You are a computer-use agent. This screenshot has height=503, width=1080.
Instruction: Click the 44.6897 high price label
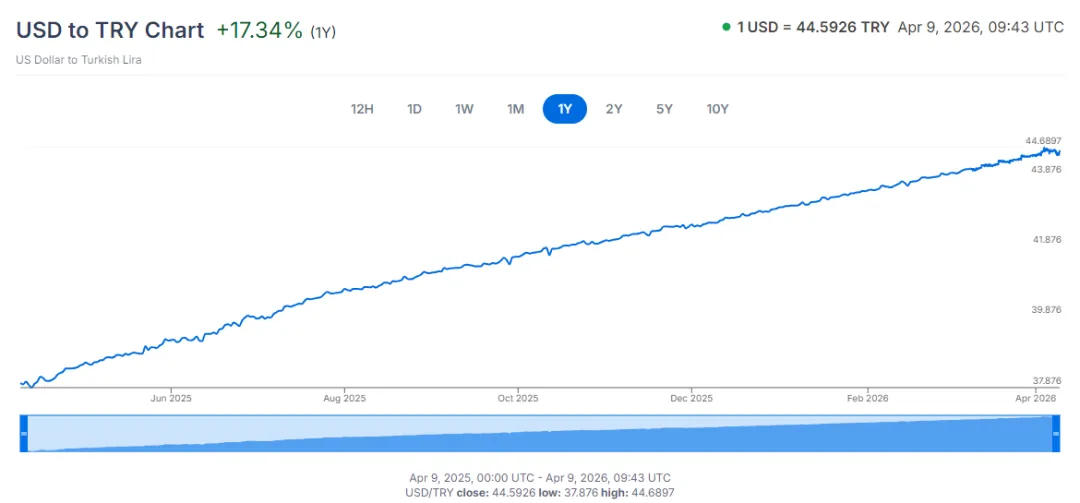(x=1043, y=140)
